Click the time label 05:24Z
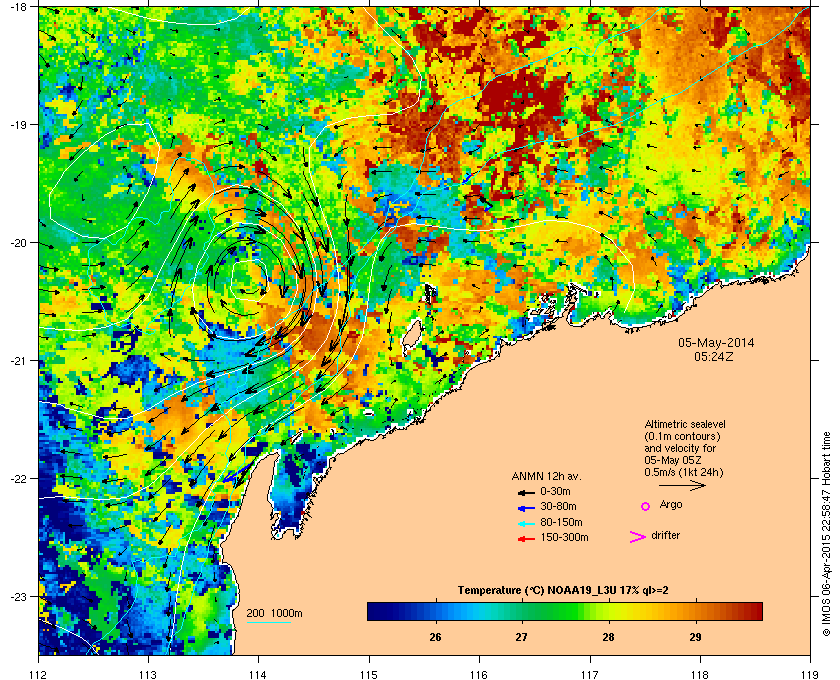 (714, 356)
